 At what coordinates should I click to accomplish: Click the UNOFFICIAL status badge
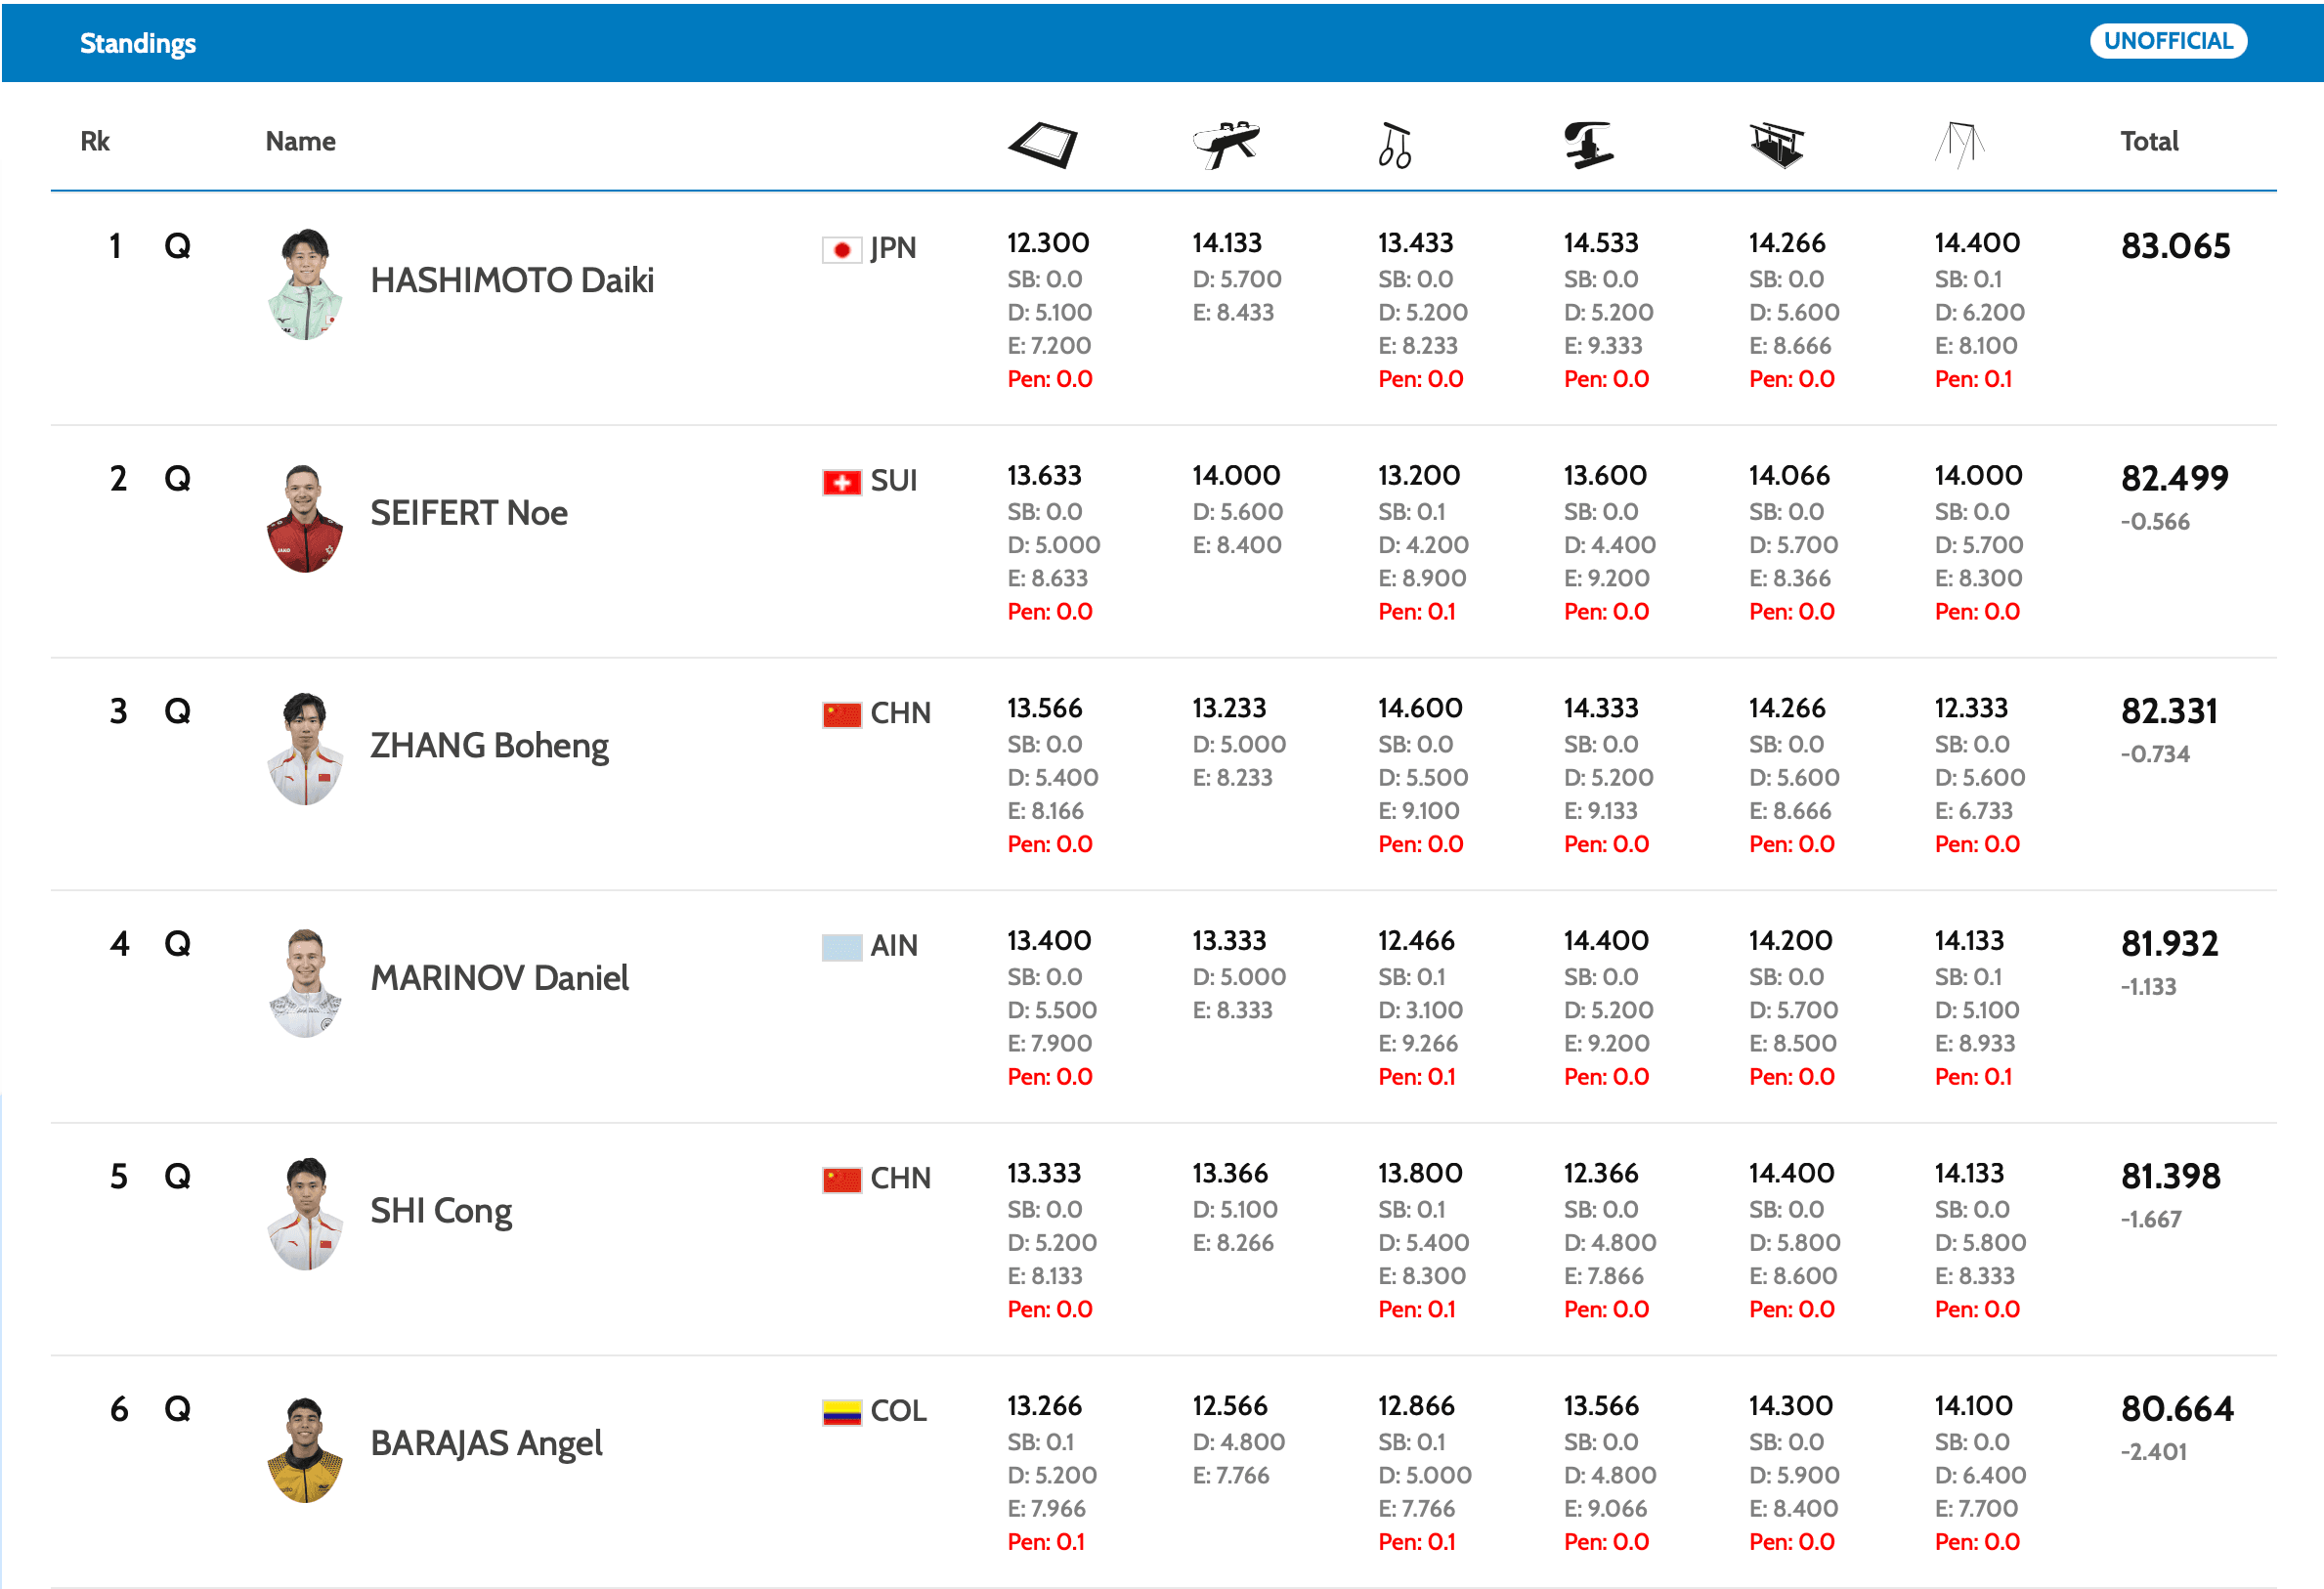pyautogui.click(x=2167, y=41)
